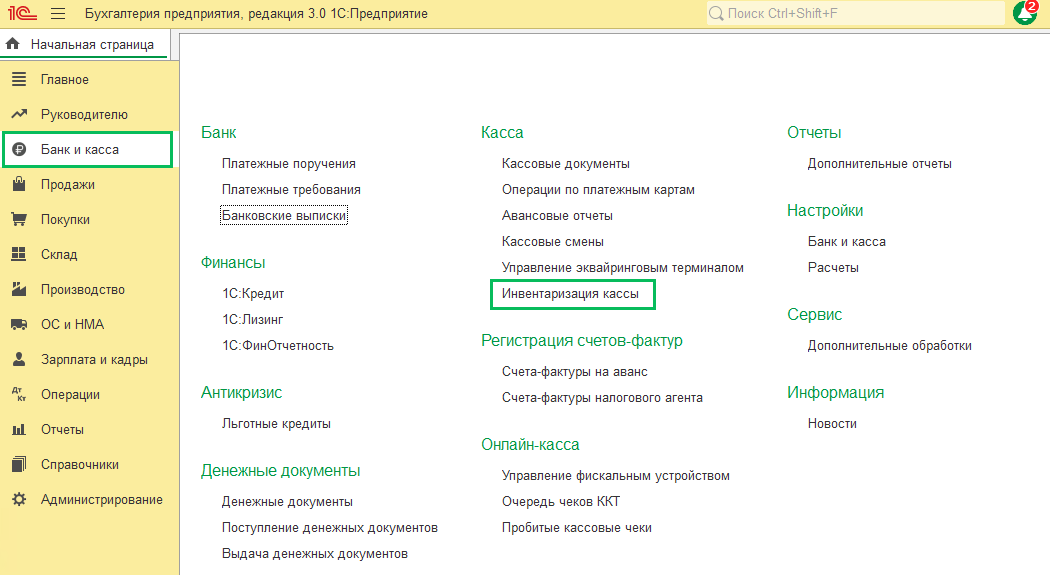Click the Отчеты bar chart icon
This screenshot has height=575, width=1050.
tap(19, 429)
